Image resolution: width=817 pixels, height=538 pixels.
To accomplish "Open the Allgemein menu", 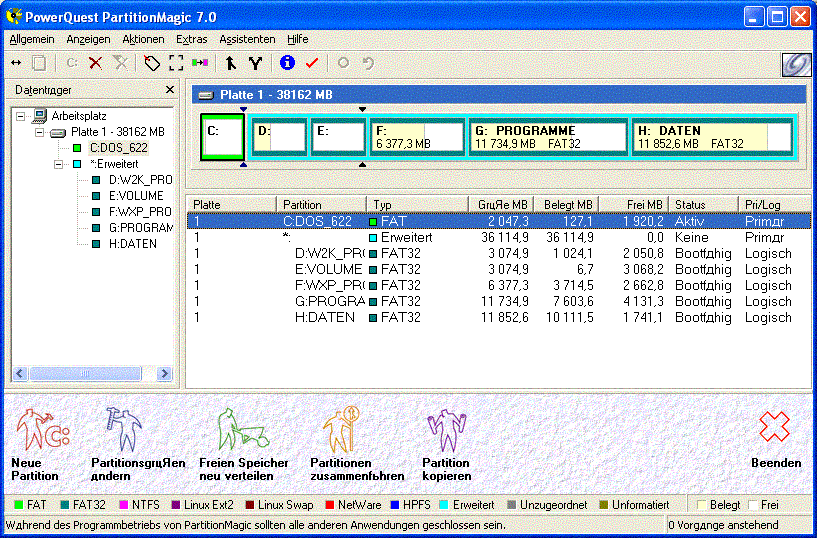I will click(x=32, y=39).
